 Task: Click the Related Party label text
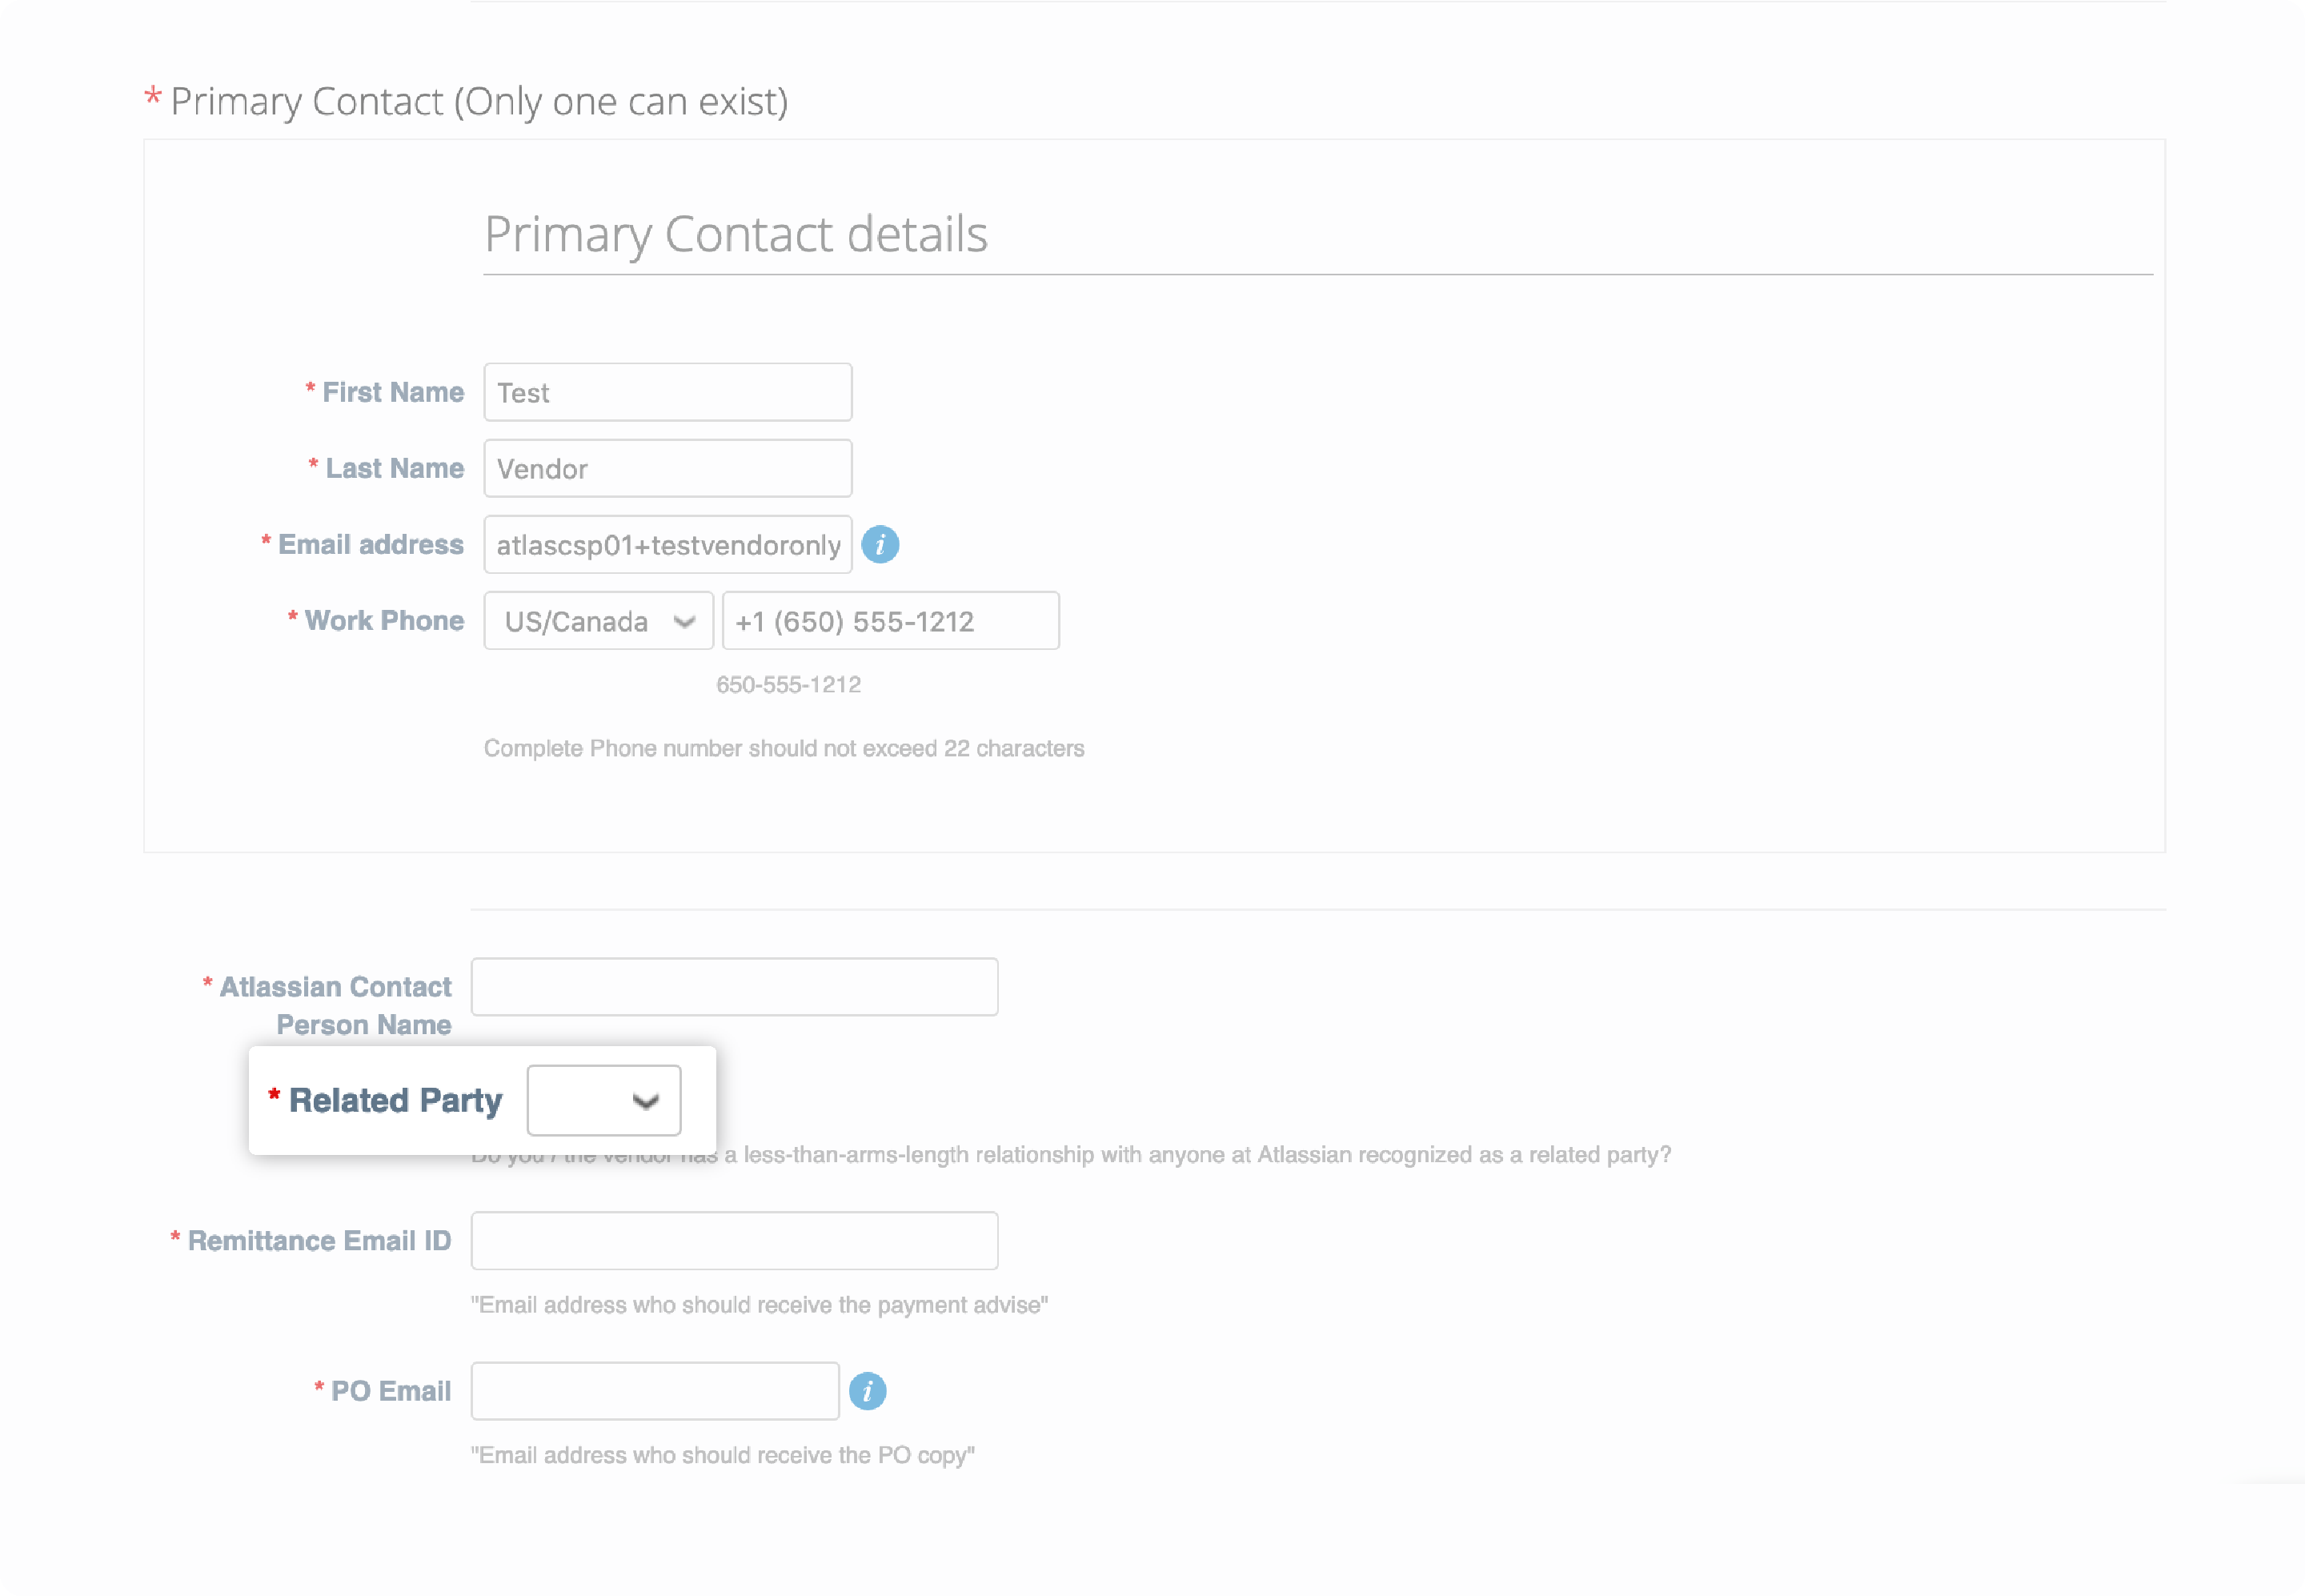click(395, 1101)
